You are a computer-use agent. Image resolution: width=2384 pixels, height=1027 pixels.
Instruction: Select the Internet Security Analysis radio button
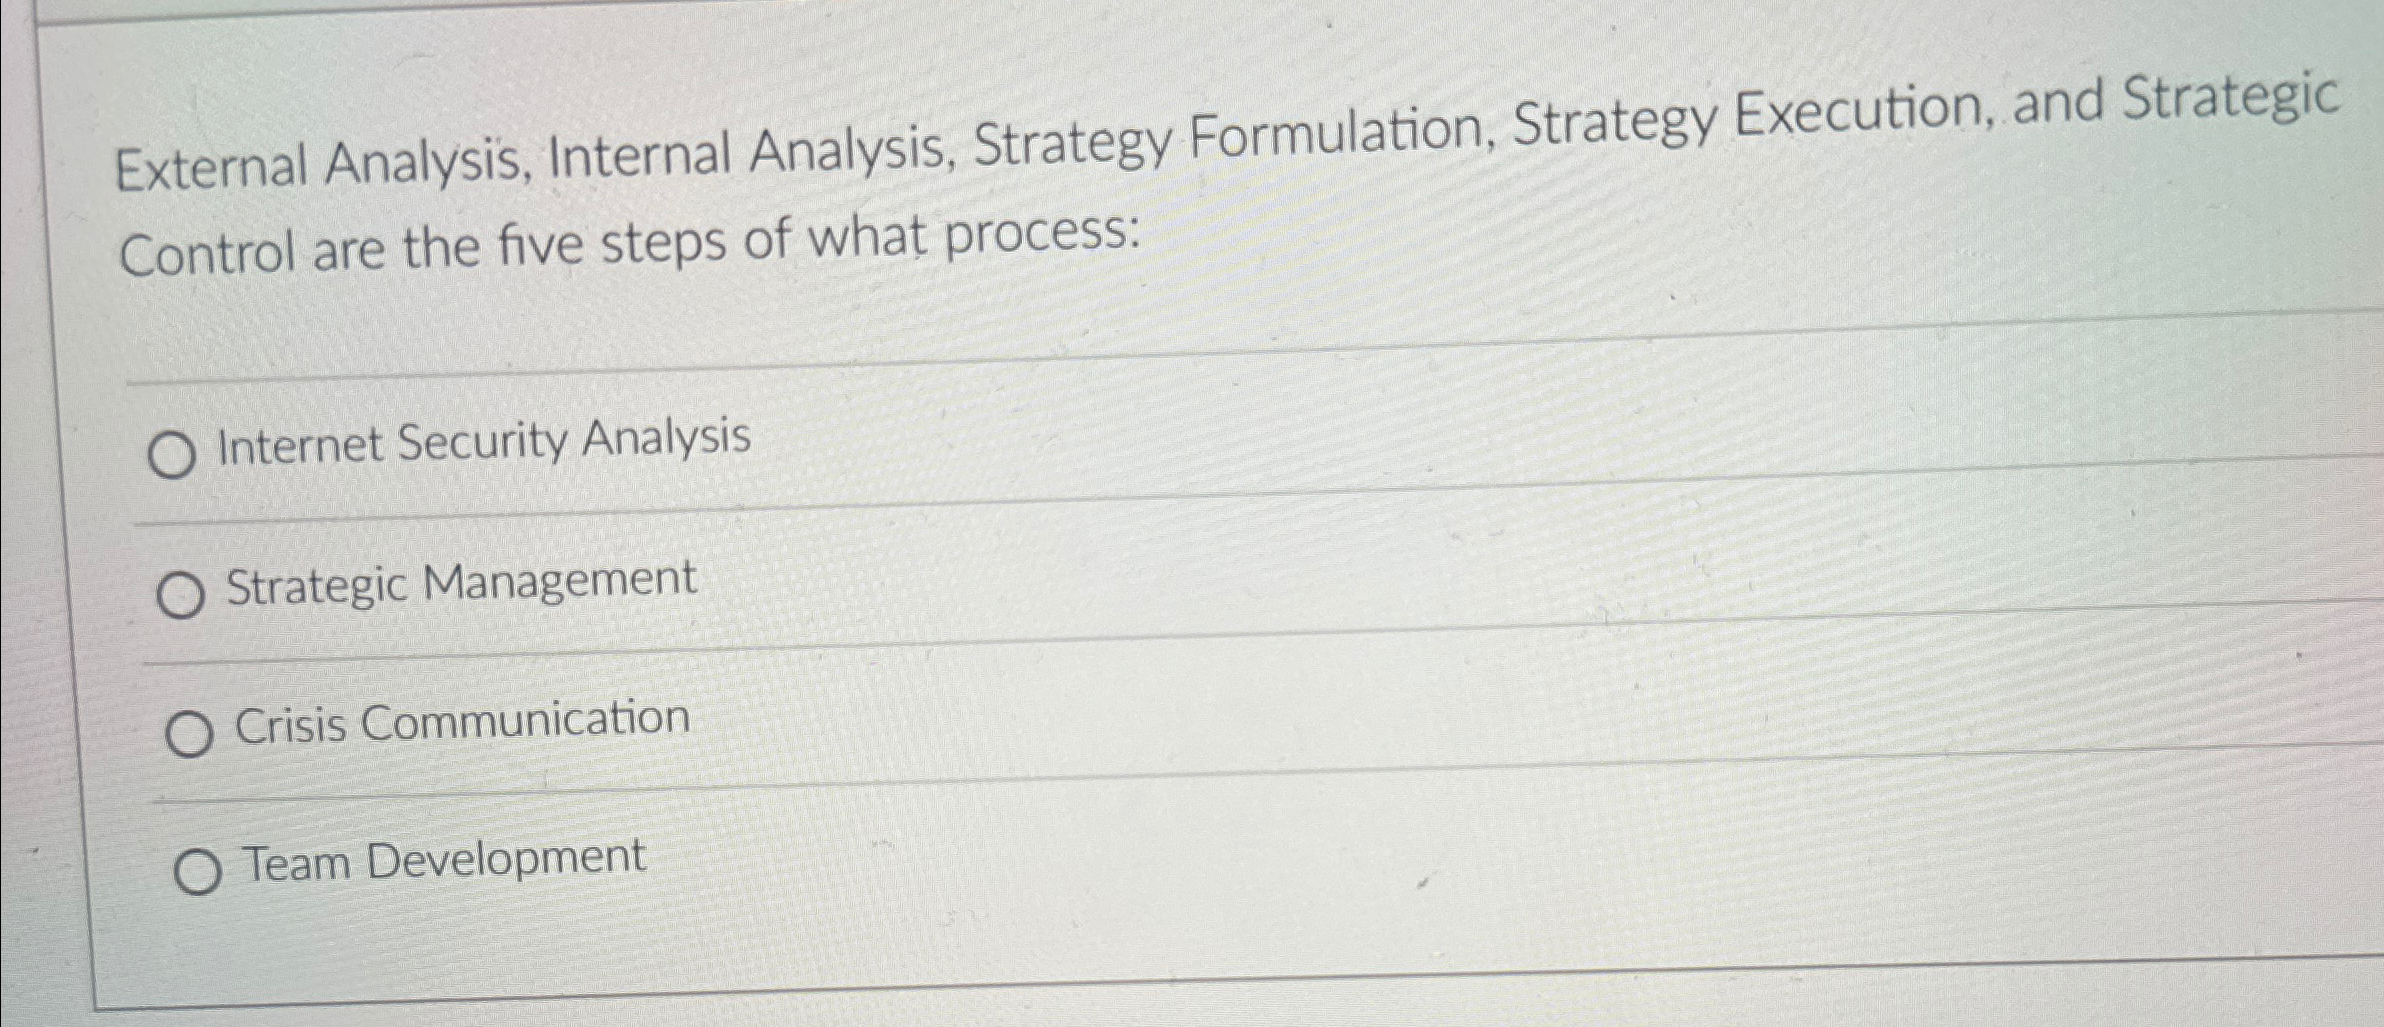pos(178,448)
